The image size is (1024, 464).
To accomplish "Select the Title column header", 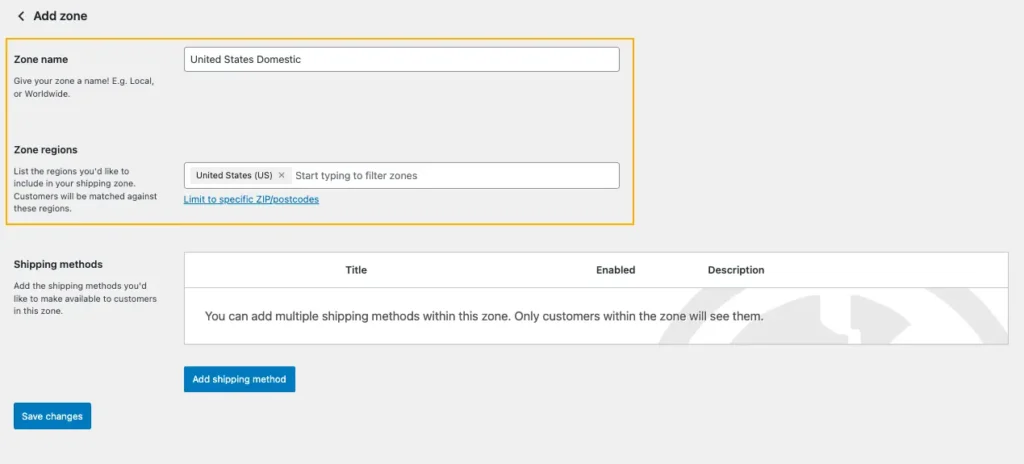I will 356,270.
